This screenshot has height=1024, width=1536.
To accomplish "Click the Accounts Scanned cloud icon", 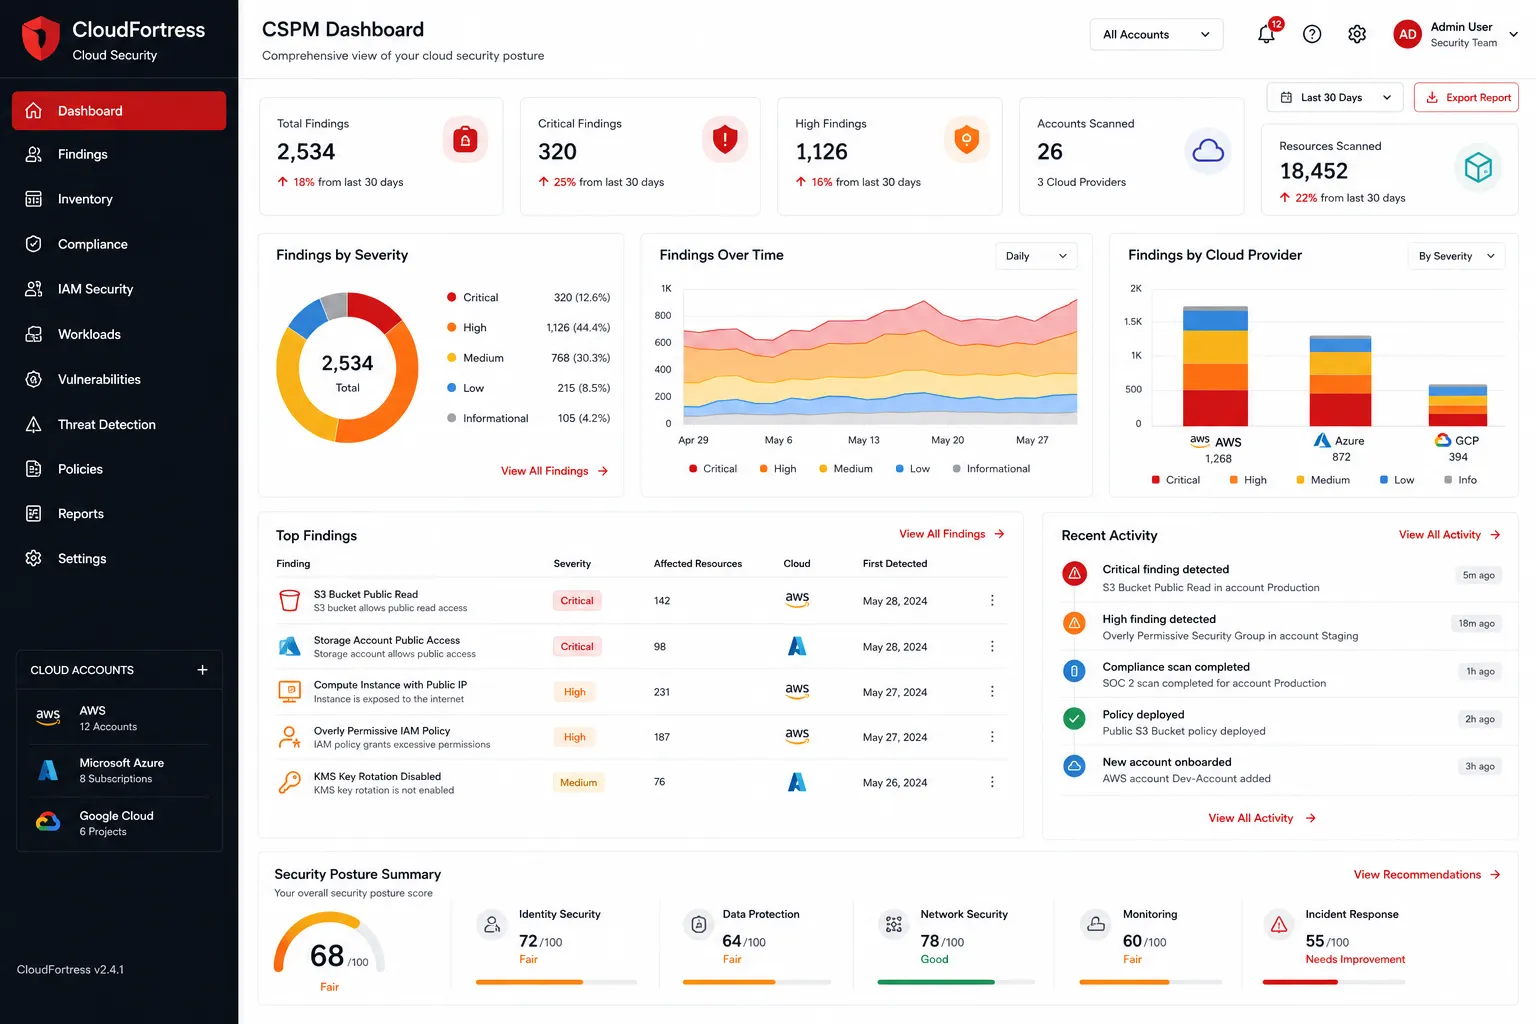I will click(x=1208, y=151).
